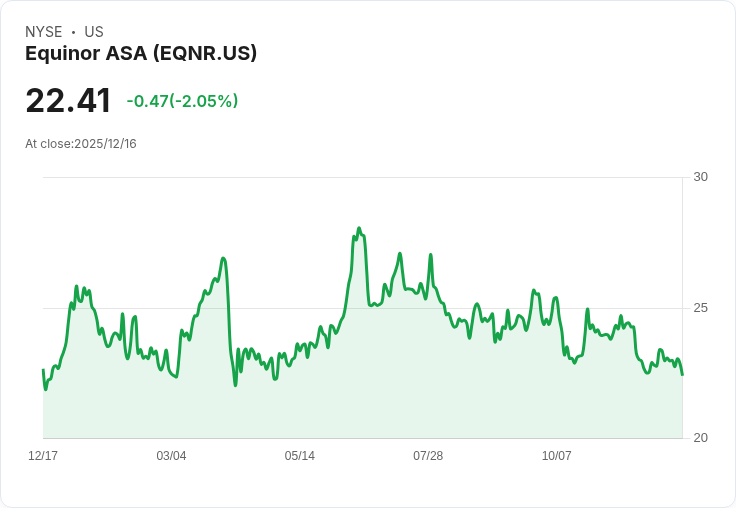The height and width of the screenshot is (508, 736).
Task: Click the 05/14 date axis label
Action: pos(299,455)
